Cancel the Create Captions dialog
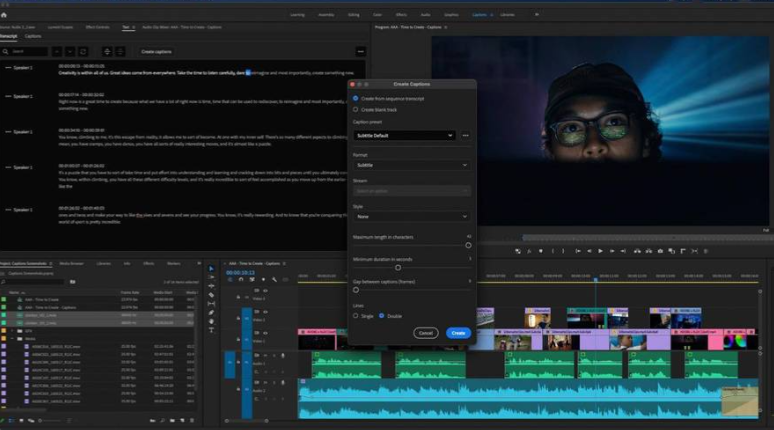 click(425, 333)
